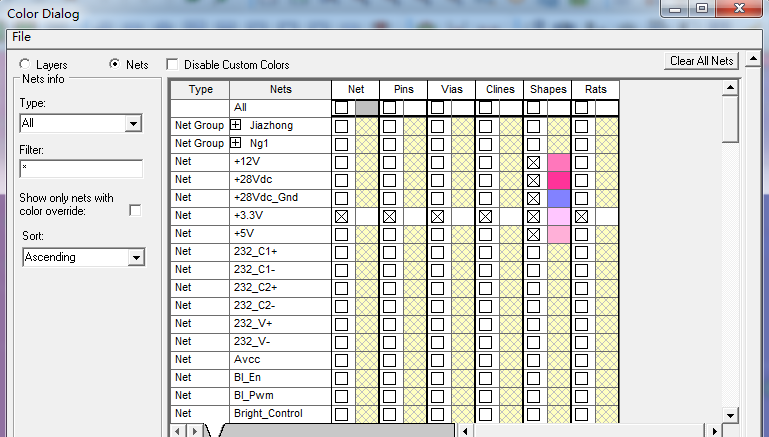Uncheck Shapes checkbox for +5V net
Viewport: 769px width, 437px height.
(533, 234)
